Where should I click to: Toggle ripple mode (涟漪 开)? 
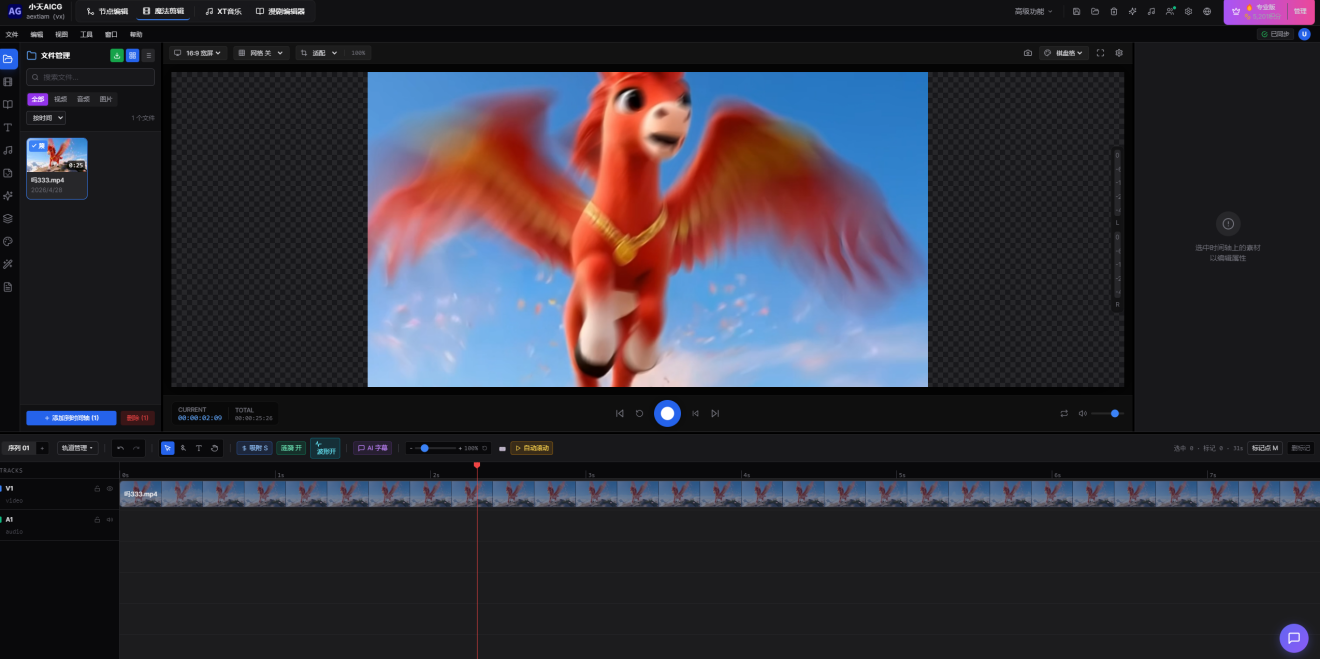(x=291, y=448)
